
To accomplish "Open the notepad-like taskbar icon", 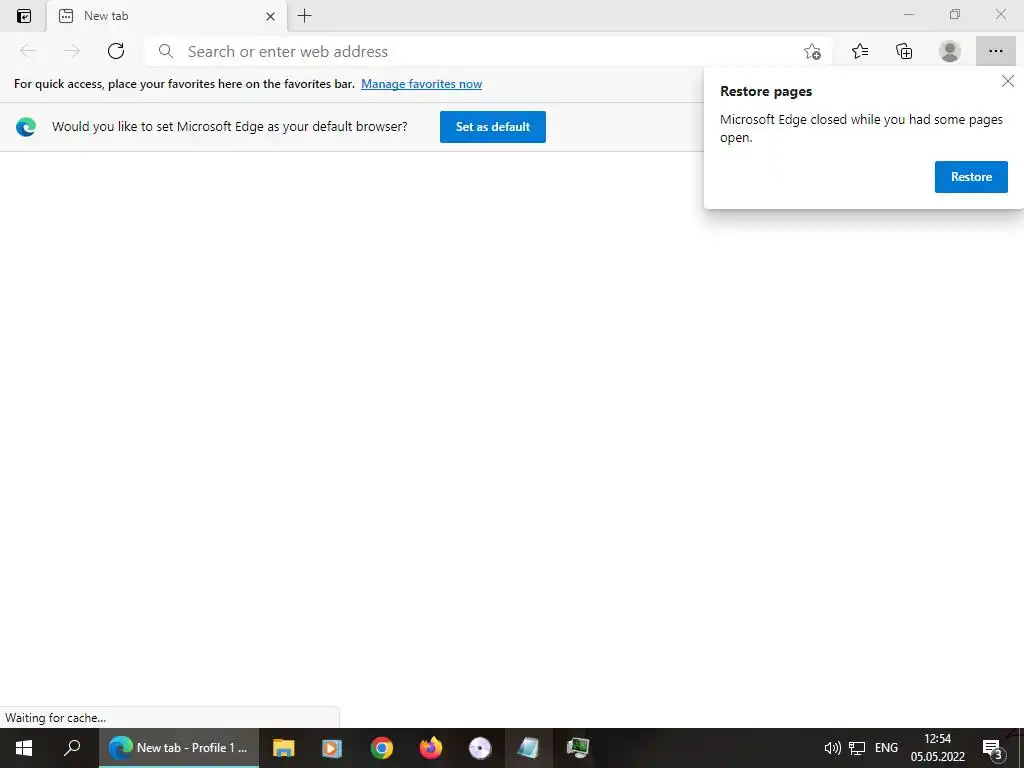I will [528, 748].
